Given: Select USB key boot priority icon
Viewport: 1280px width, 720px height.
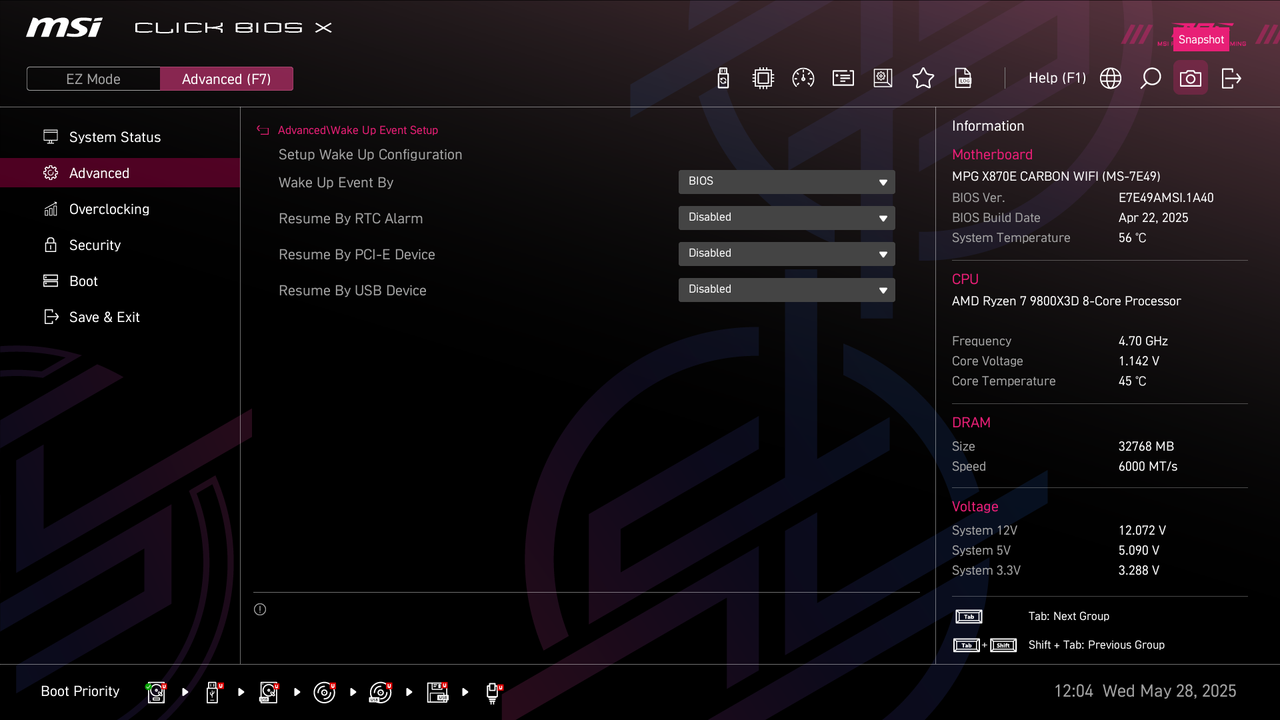Looking at the screenshot, I should 212,692.
